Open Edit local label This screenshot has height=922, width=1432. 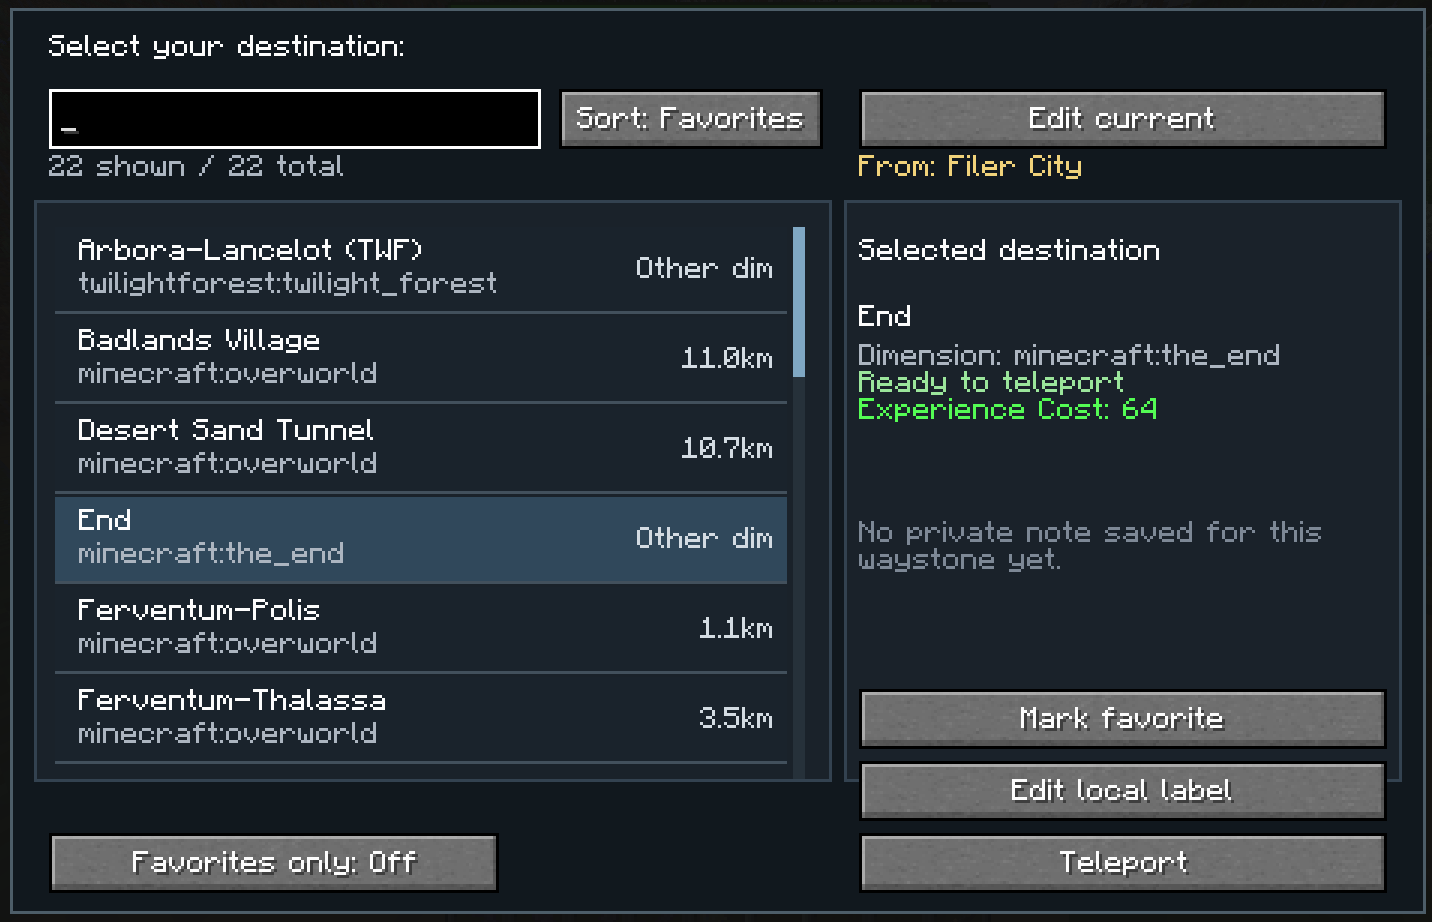pos(1122,790)
